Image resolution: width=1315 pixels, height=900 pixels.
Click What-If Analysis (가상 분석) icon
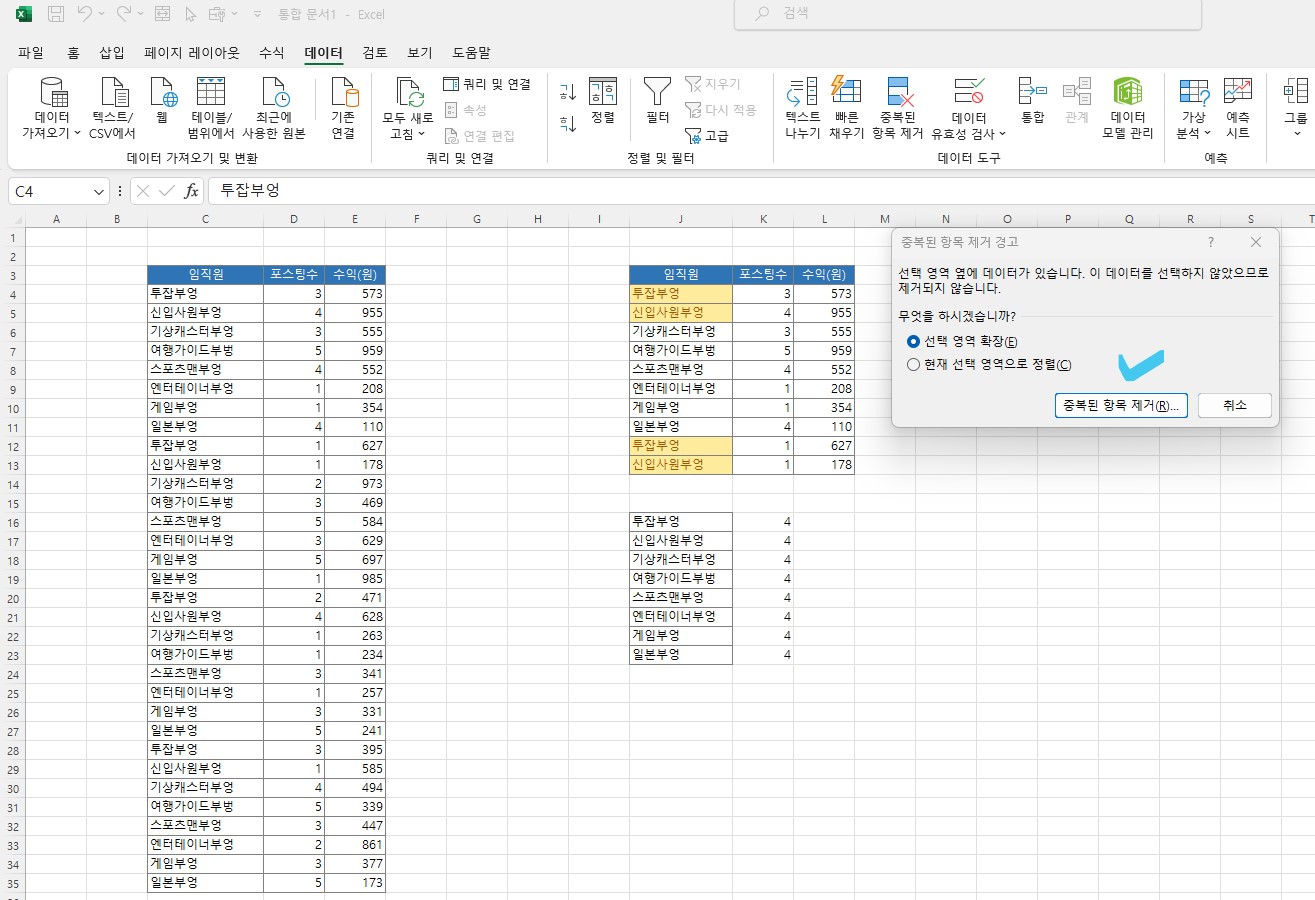pyautogui.click(x=1193, y=92)
